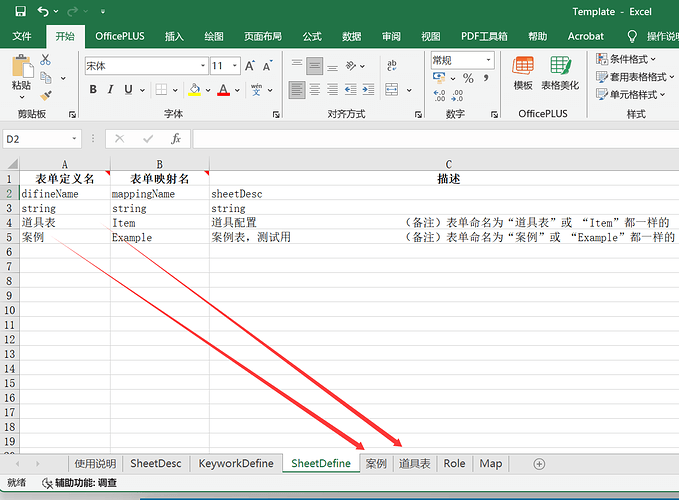Click the align right icon
Viewport: 679px width, 500px height.
point(332,90)
